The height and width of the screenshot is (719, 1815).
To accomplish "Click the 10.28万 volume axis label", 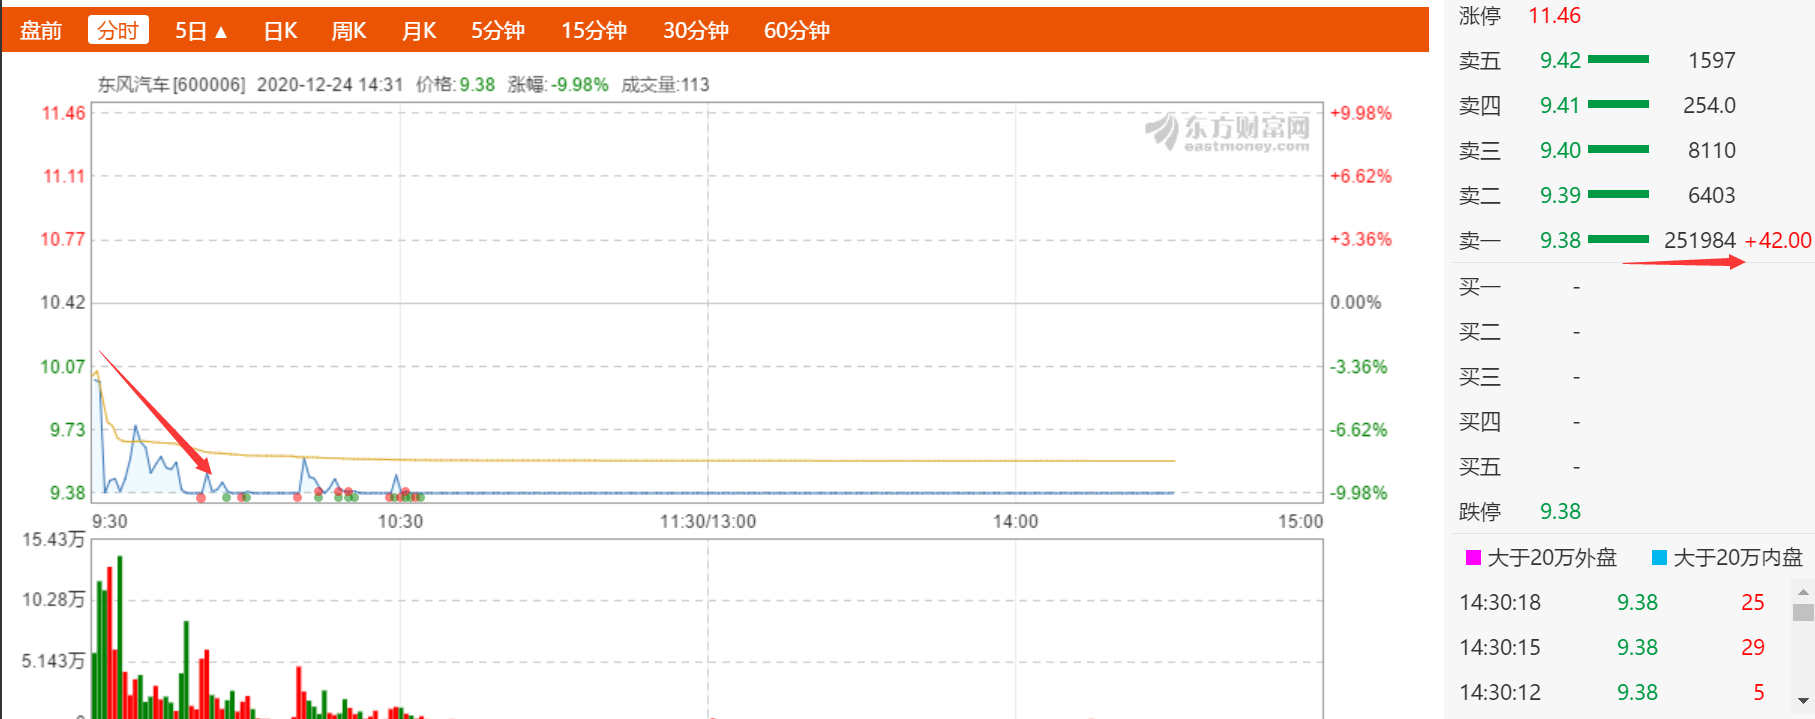I will [x=54, y=600].
